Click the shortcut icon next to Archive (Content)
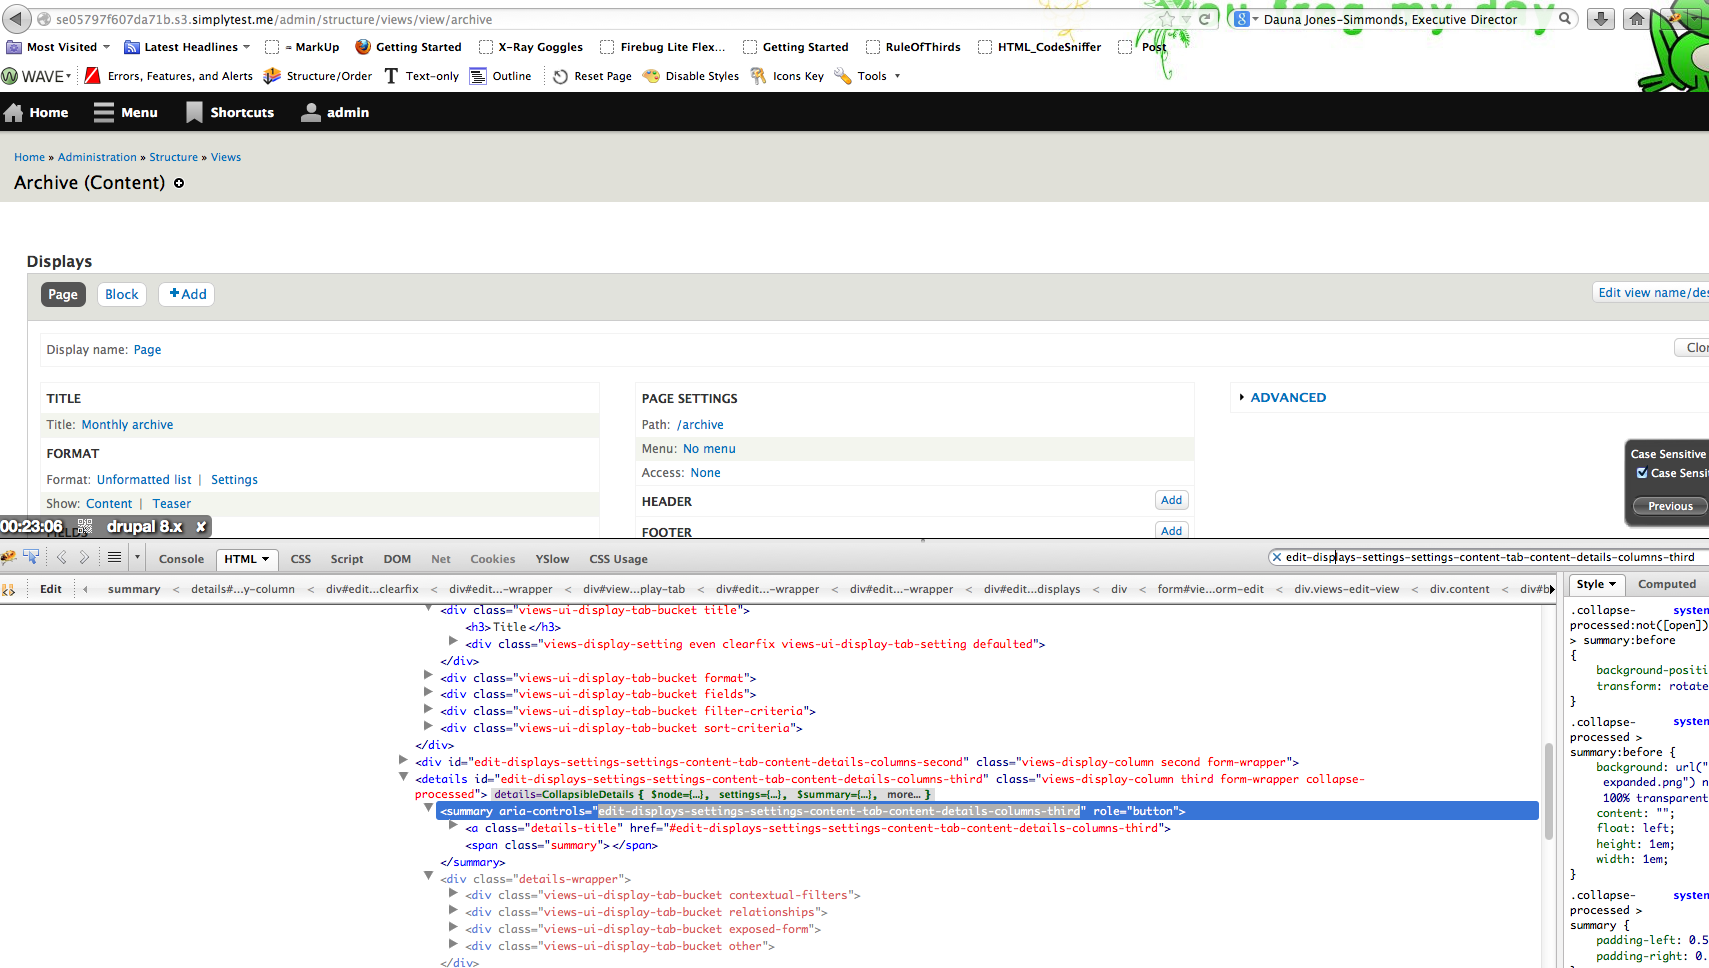The width and height of the screenshot is (1709, 968). (x=179, y=183)
